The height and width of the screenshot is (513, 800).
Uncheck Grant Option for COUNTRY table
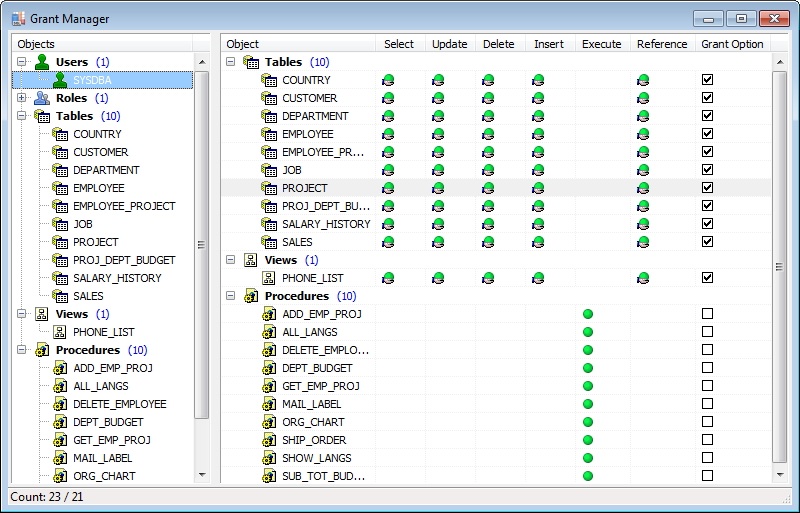click(707, 80)
